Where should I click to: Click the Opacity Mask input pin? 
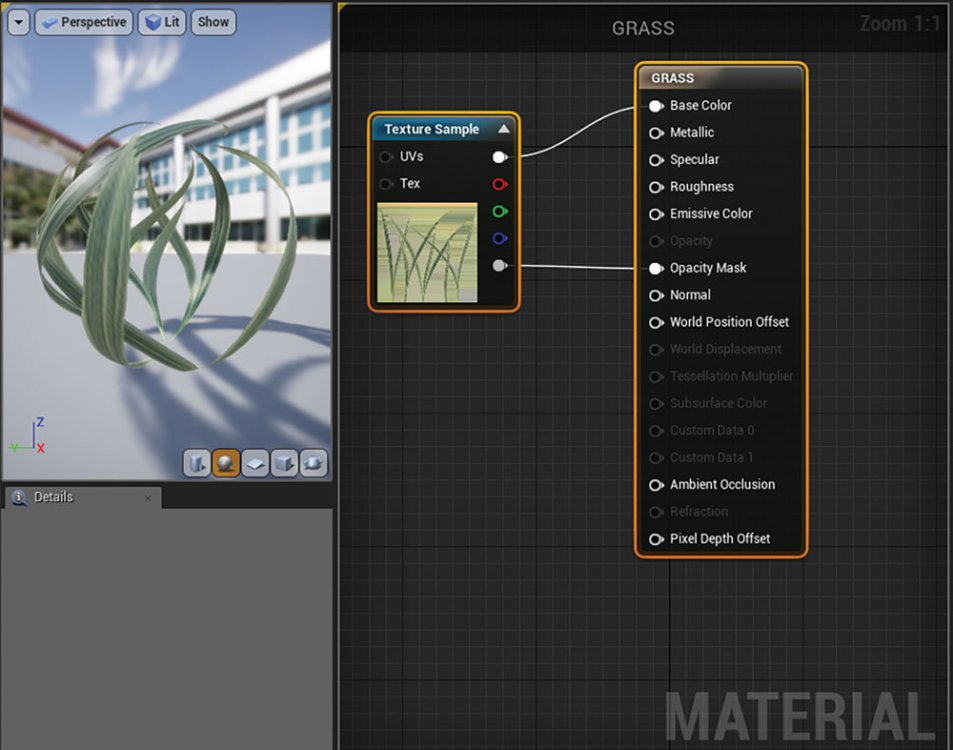(656, 268)
